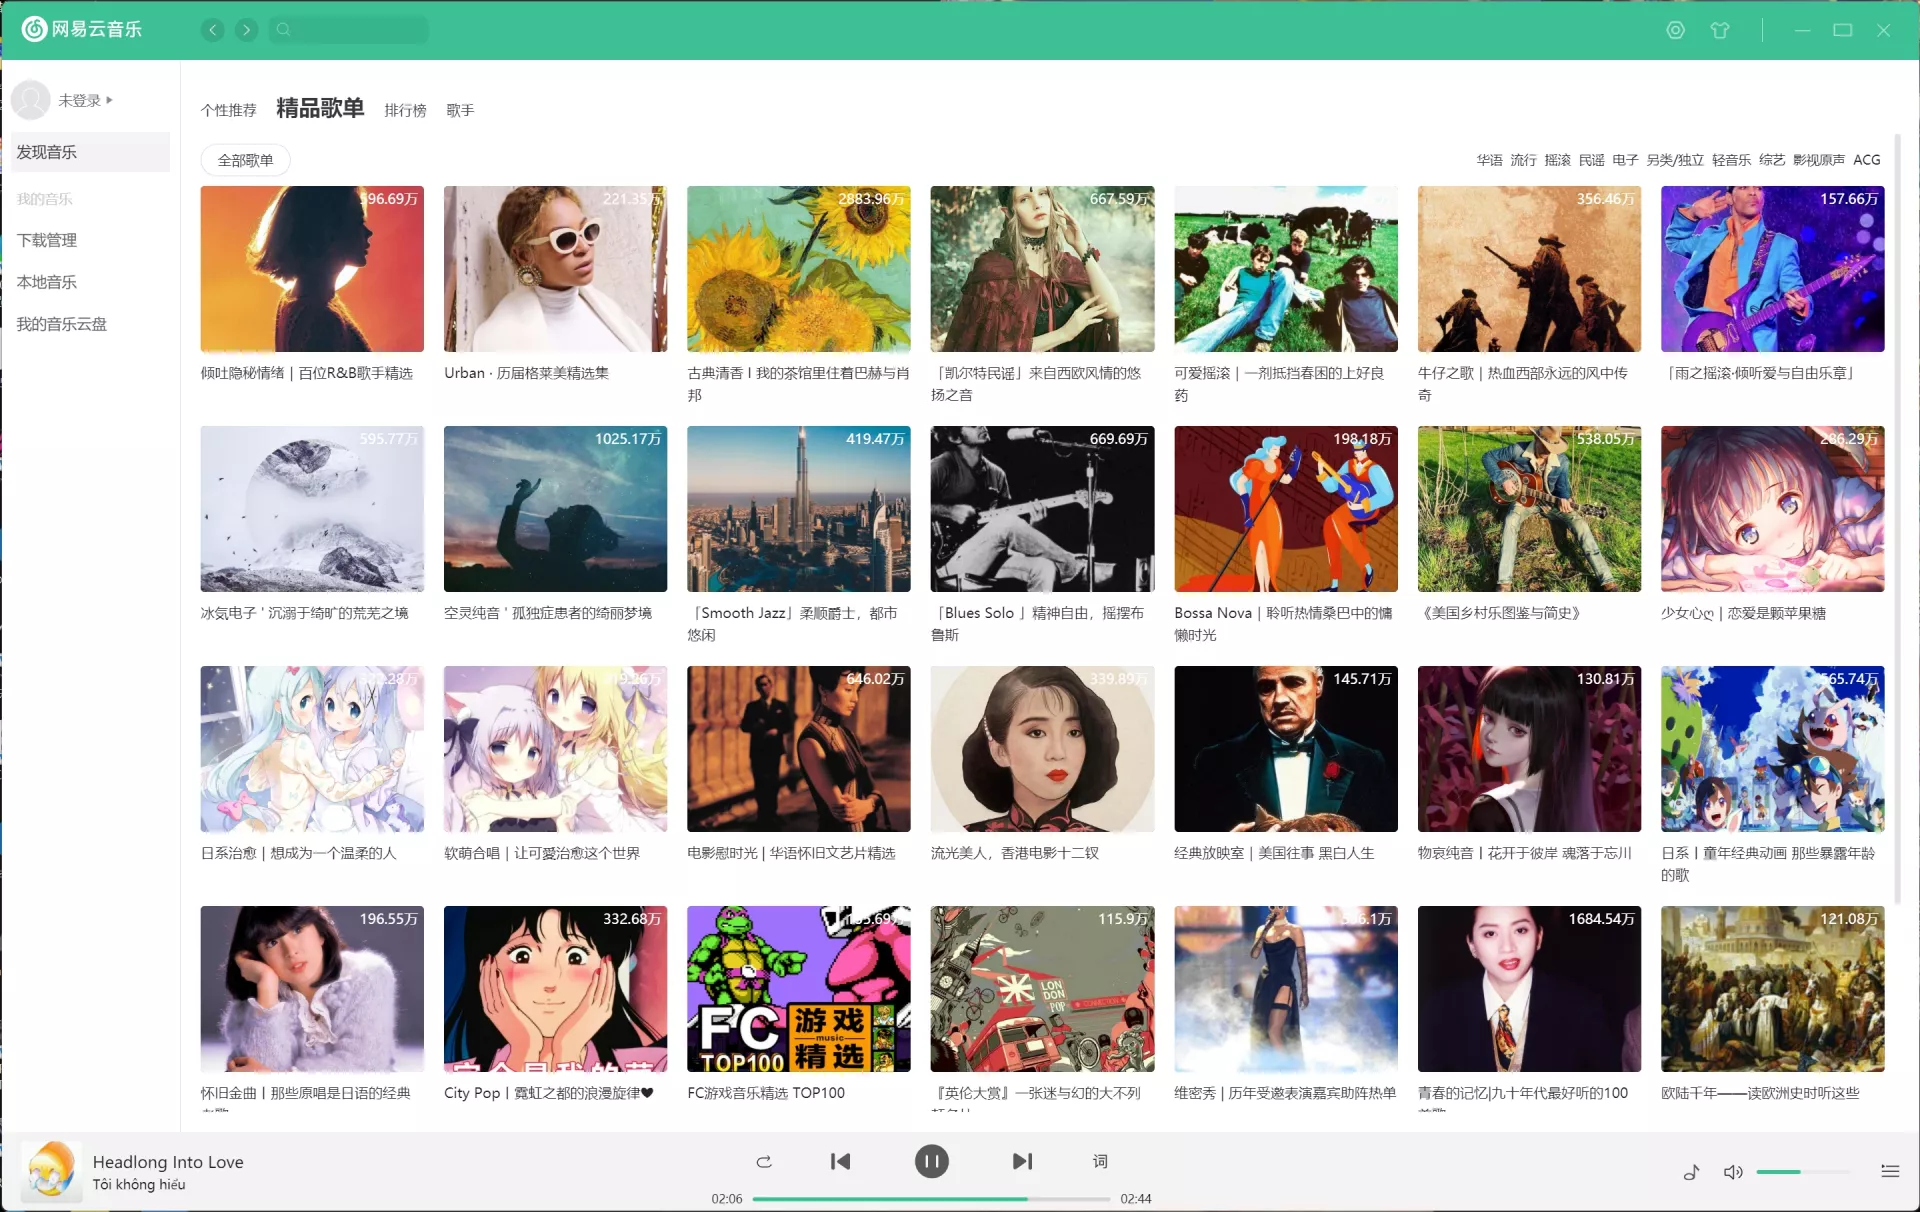
Task: Filter playlists by the 摇滚 tag
Action: 1557,160
